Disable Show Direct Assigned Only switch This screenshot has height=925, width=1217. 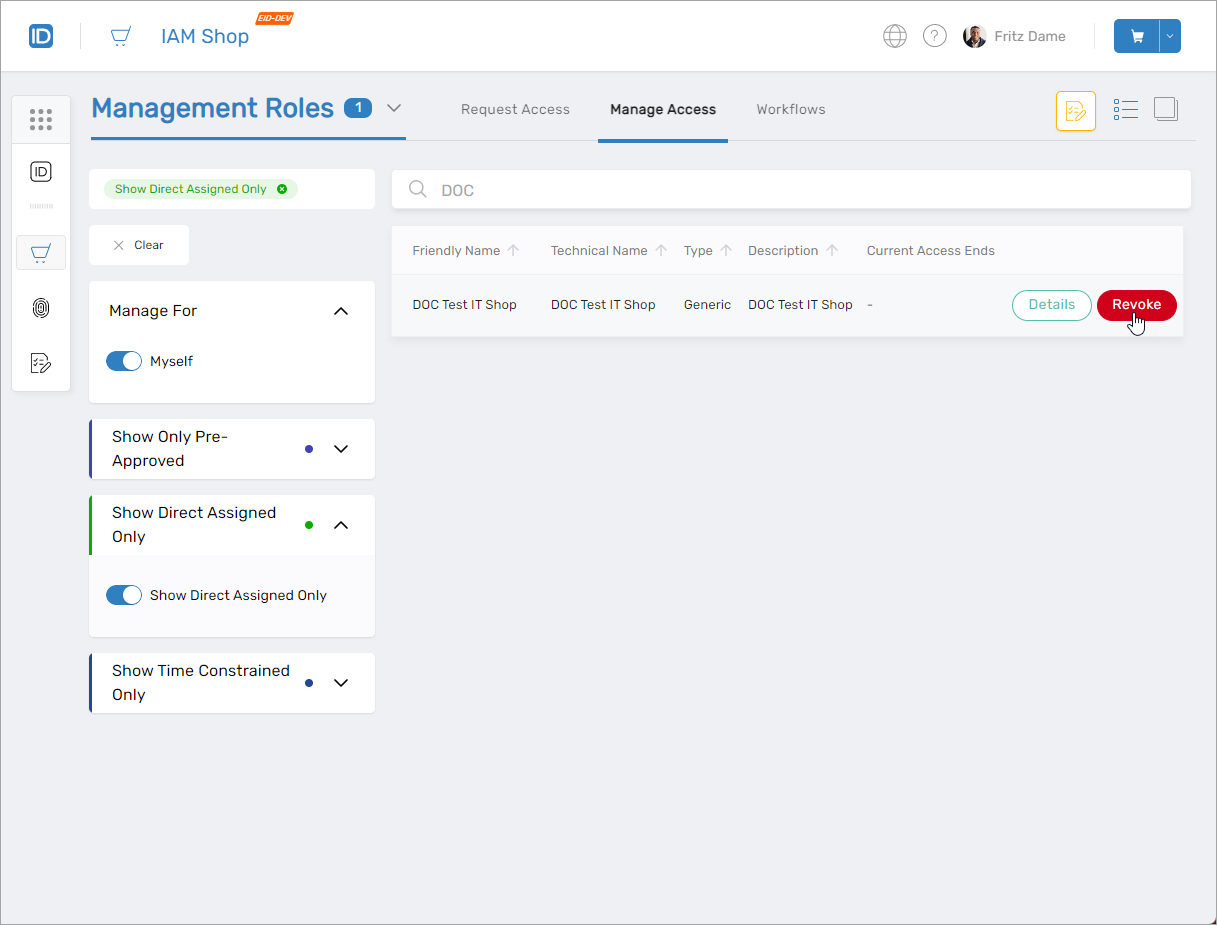tap(124, 595)
